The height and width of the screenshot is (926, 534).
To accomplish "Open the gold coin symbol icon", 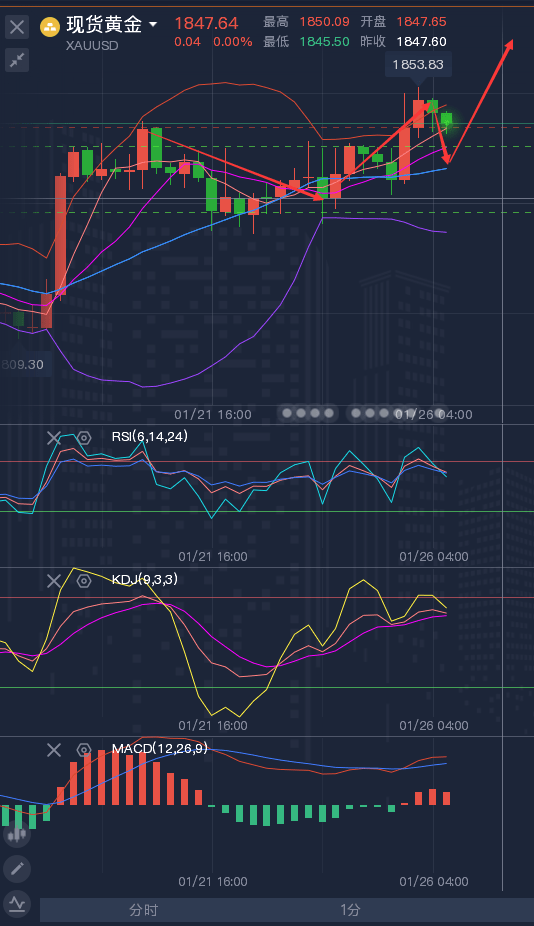I will coord(50,27).
